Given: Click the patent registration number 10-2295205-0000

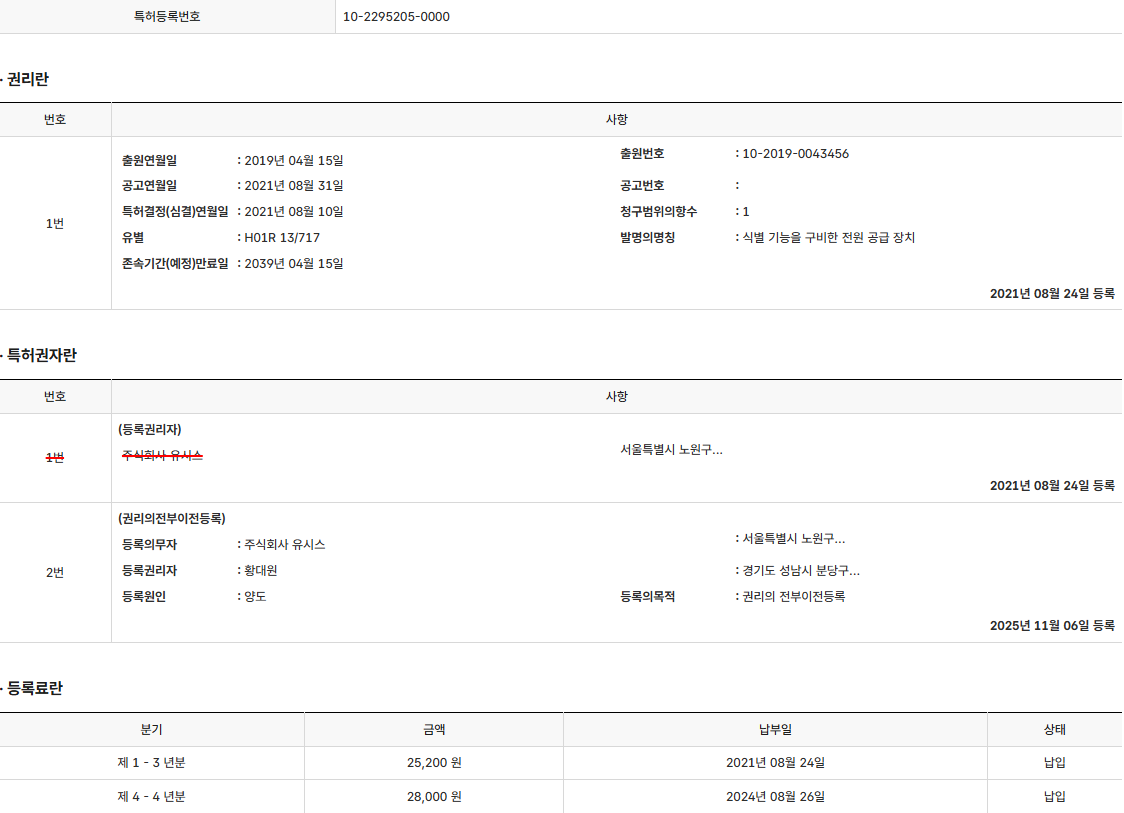Looking at the screenshot, I should 396,17.
